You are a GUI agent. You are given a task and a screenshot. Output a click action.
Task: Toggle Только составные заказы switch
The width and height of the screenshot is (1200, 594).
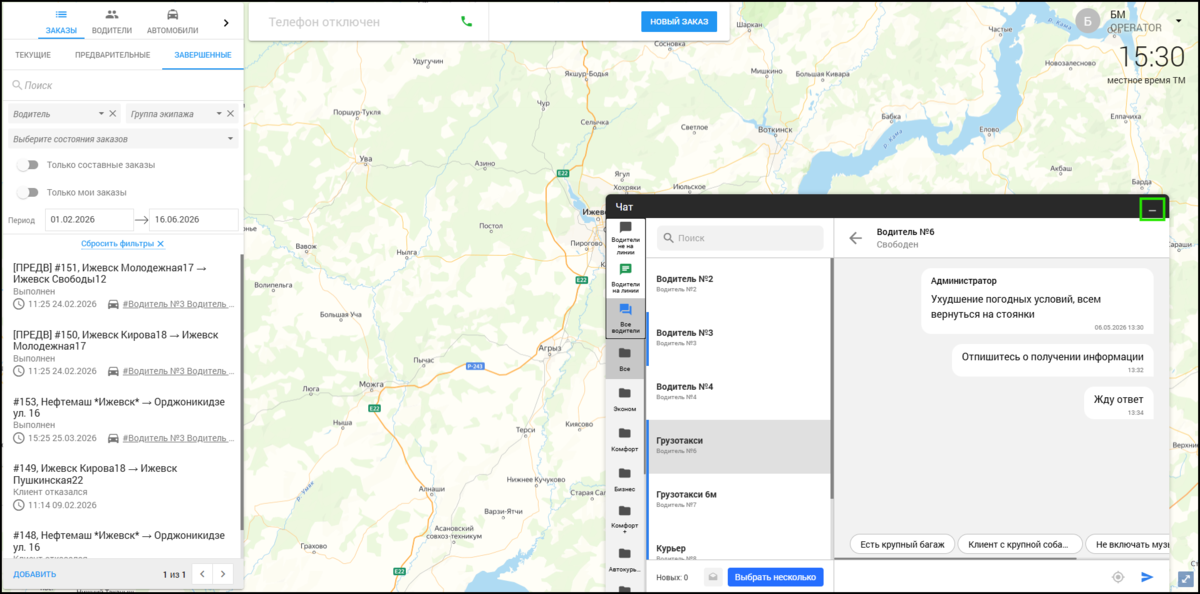pyautogui.click(x=28, y=165)
